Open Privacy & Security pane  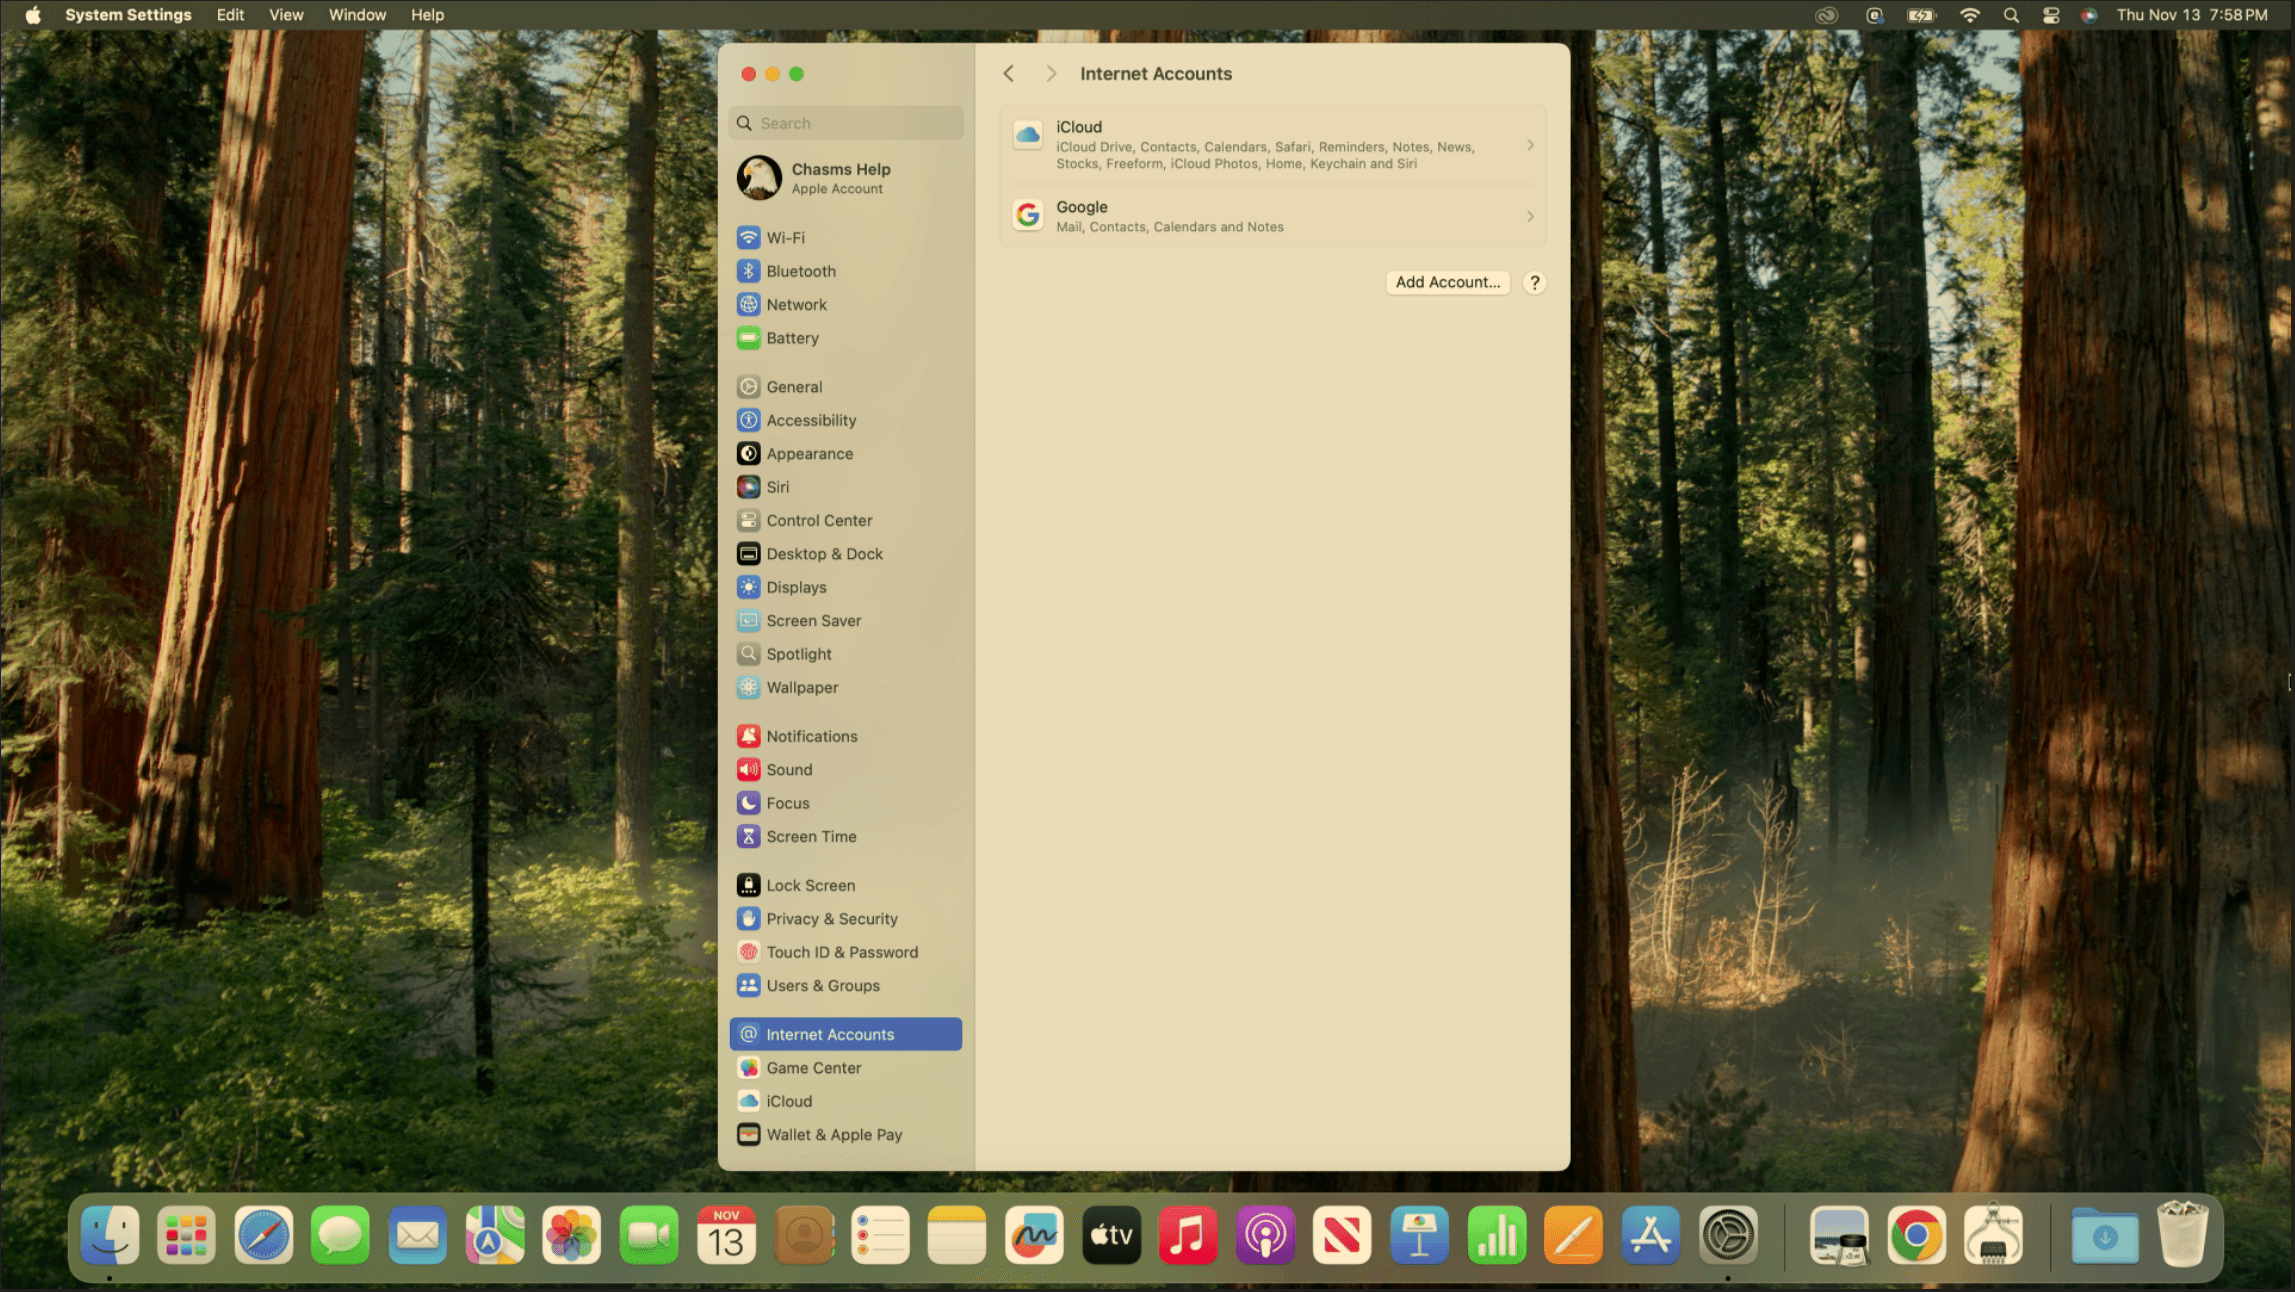coord(831,919)
